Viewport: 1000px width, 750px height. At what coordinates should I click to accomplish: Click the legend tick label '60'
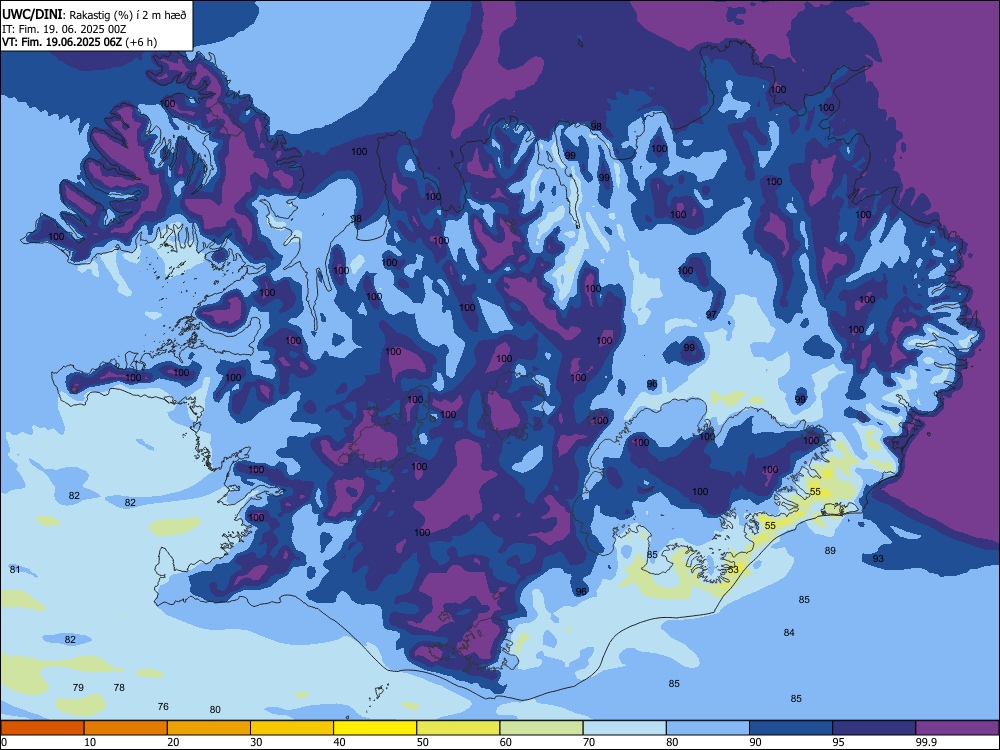click(506, 742)
